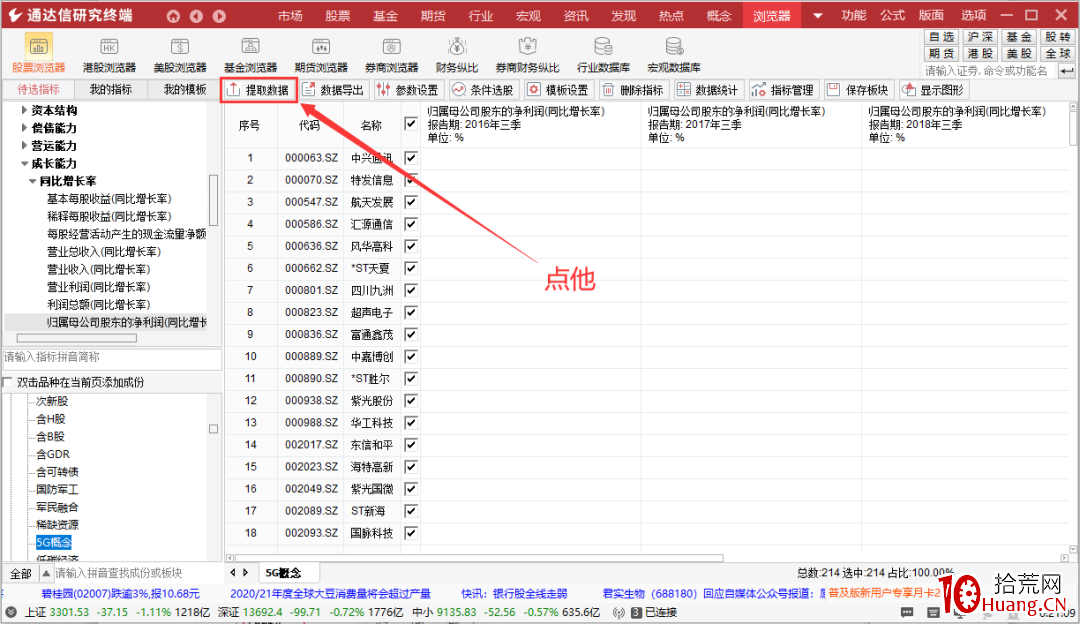Click 显示图形 show chart button
Screen dimensions: 1080x624
coord(933,90)
